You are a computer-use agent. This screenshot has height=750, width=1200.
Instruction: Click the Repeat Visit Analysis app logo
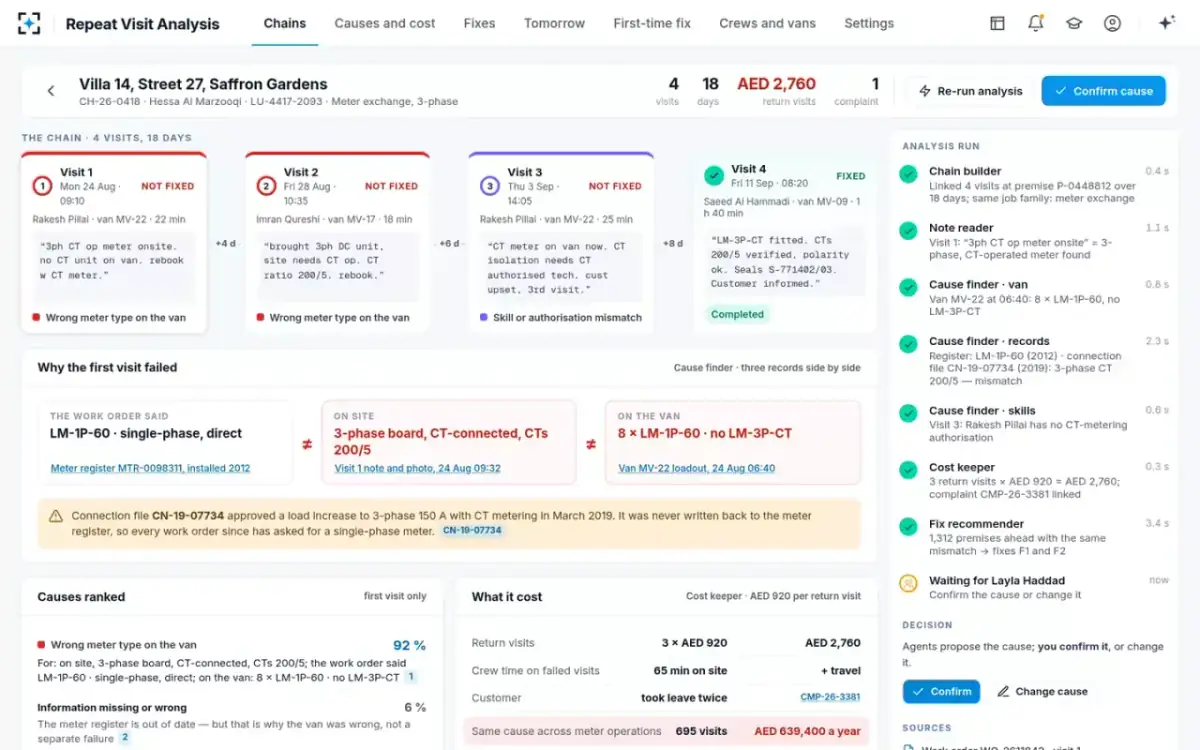click(29, 24)
